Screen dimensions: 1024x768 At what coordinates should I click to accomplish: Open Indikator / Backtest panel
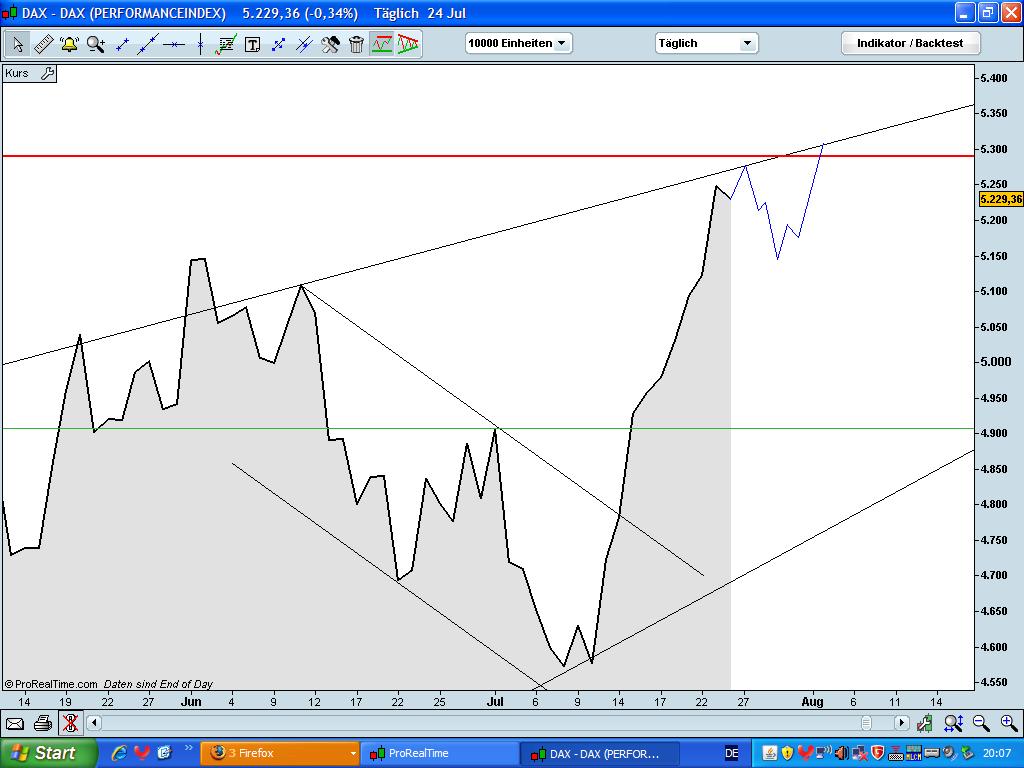(910, 43)
